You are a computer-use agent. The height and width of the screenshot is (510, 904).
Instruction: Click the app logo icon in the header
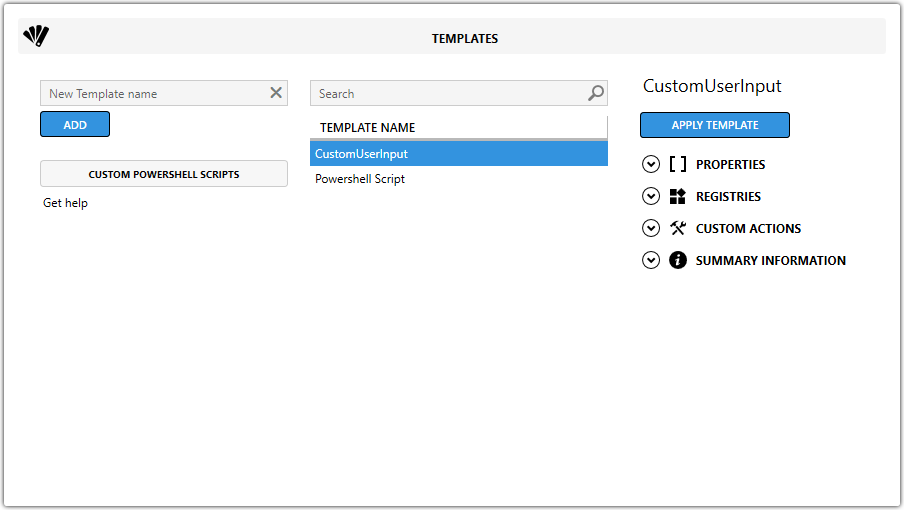pyautogui.click(x=36, y=36)
